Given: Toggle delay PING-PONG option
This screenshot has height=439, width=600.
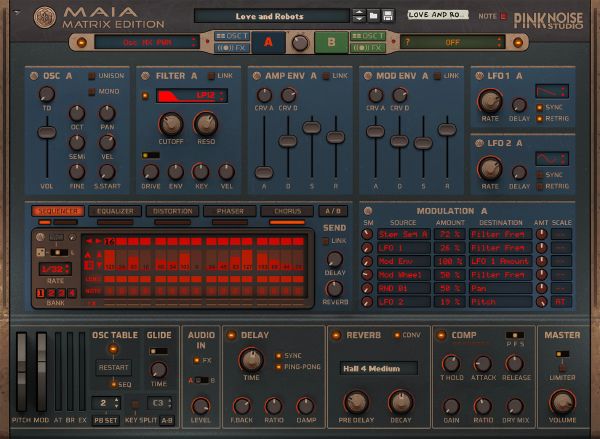Looking at the screenshot, I should (x=279, y=367).
